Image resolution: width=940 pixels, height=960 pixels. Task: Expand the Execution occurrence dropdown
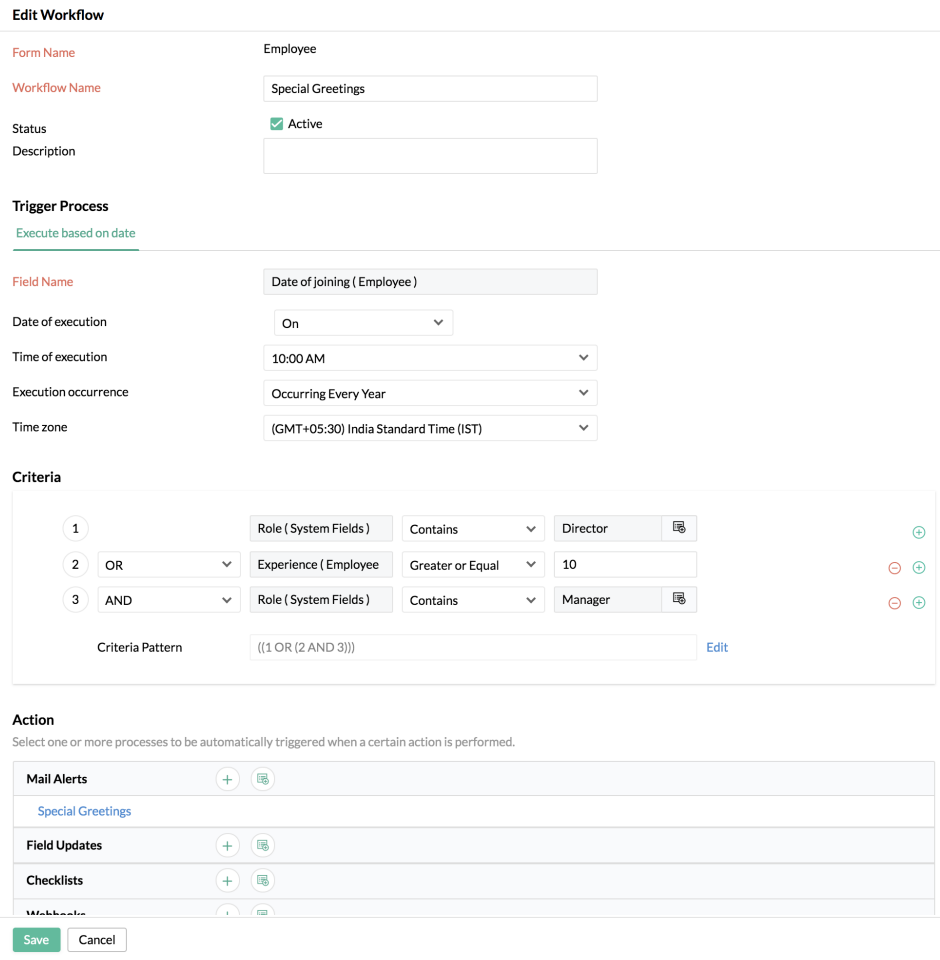429,393
